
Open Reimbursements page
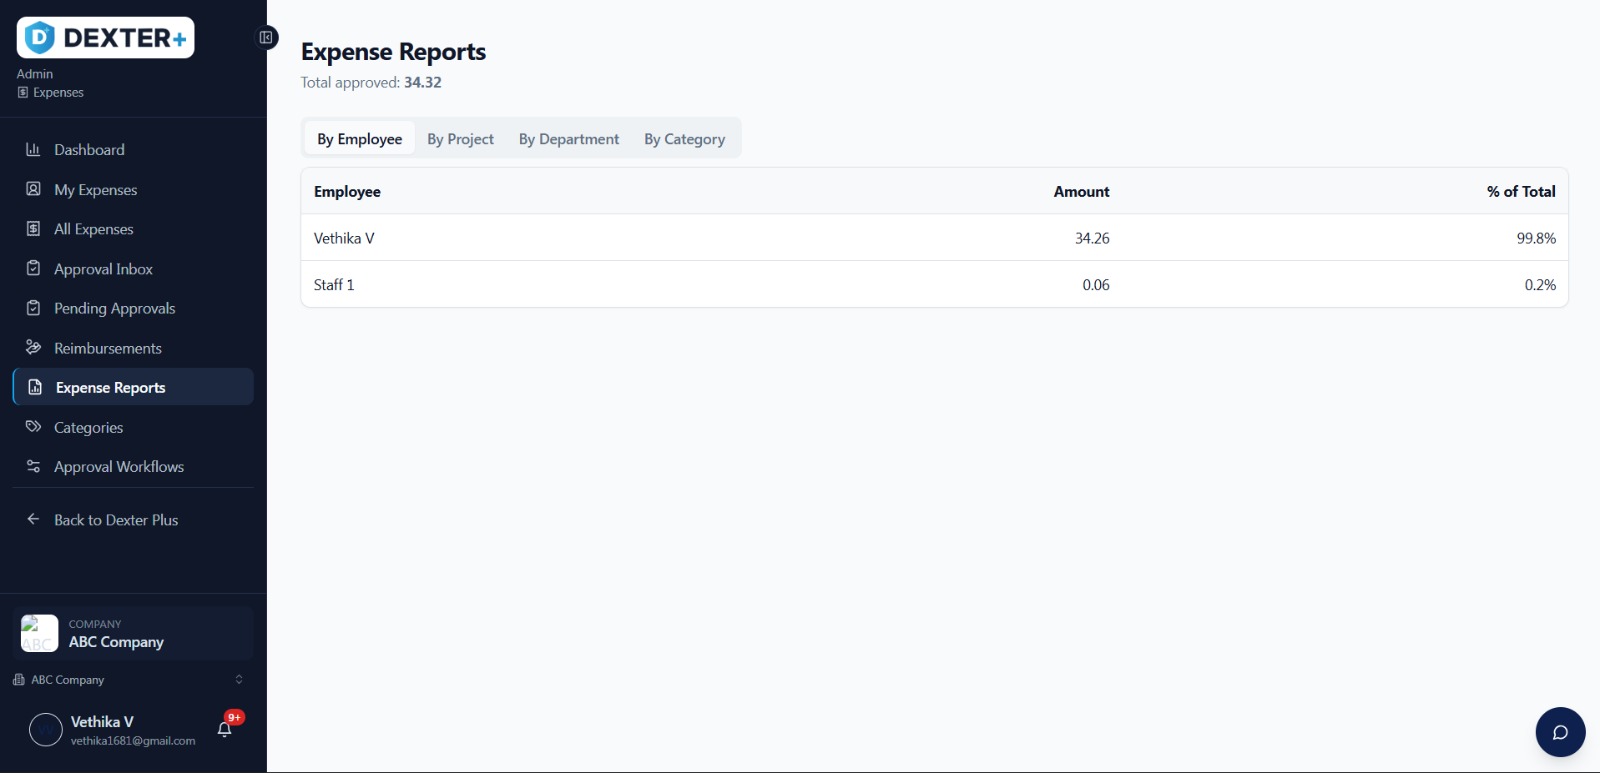(133, 348)
